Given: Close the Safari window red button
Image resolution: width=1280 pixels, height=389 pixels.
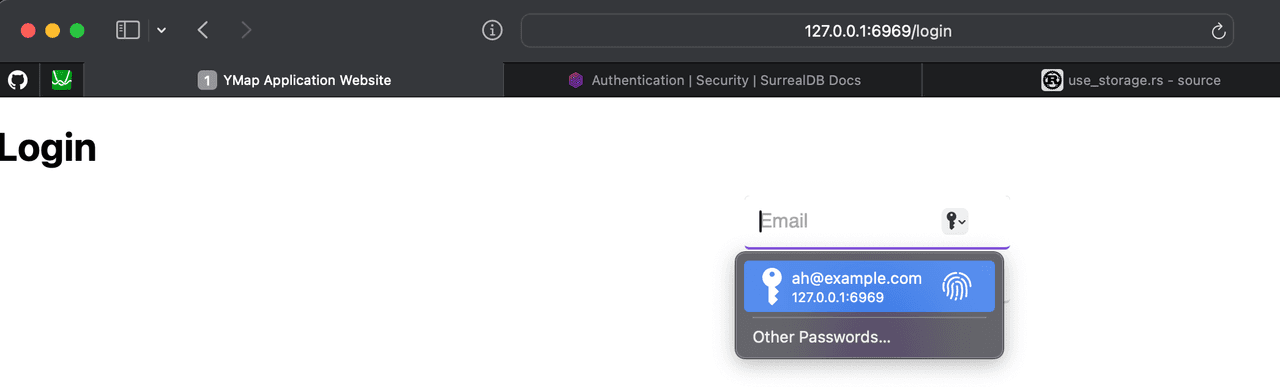Looking at the screenshot, I should tap(28, 31).
